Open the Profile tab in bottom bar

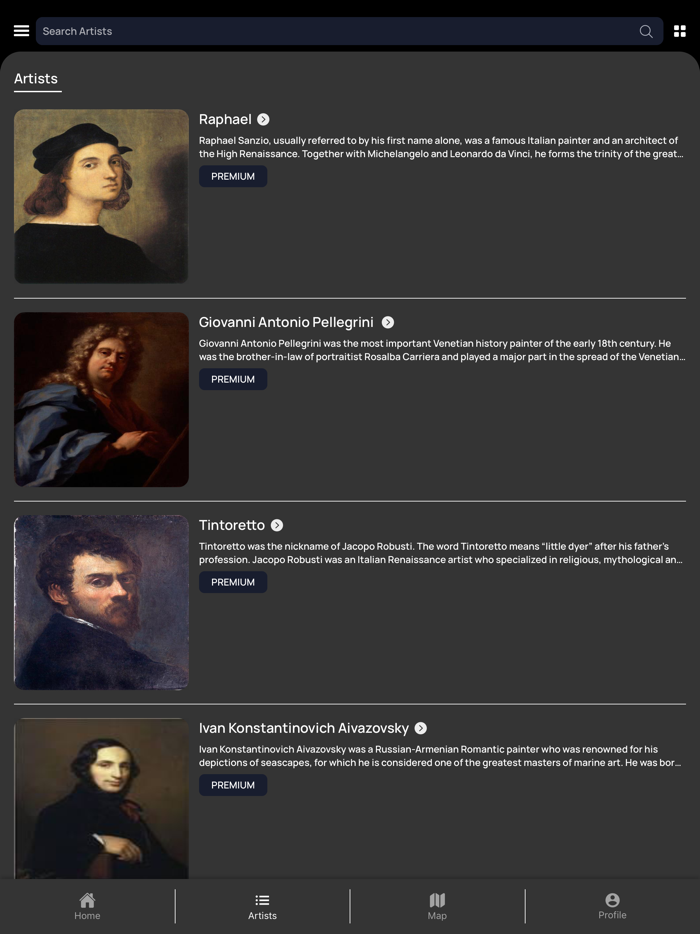[612, 907]
